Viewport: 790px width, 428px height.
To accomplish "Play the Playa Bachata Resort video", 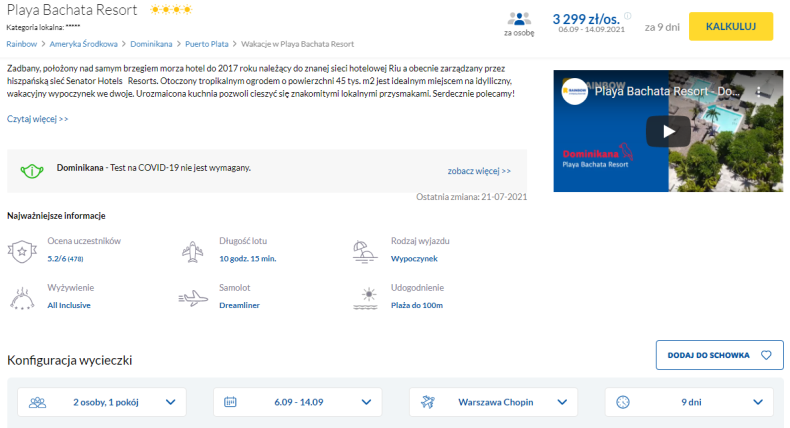I will pos(668,131).
